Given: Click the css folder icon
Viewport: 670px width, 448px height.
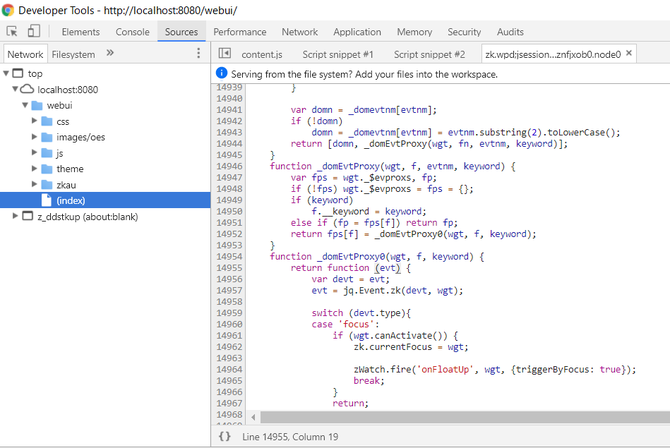Looking at the screenshot, I should 47,121.
